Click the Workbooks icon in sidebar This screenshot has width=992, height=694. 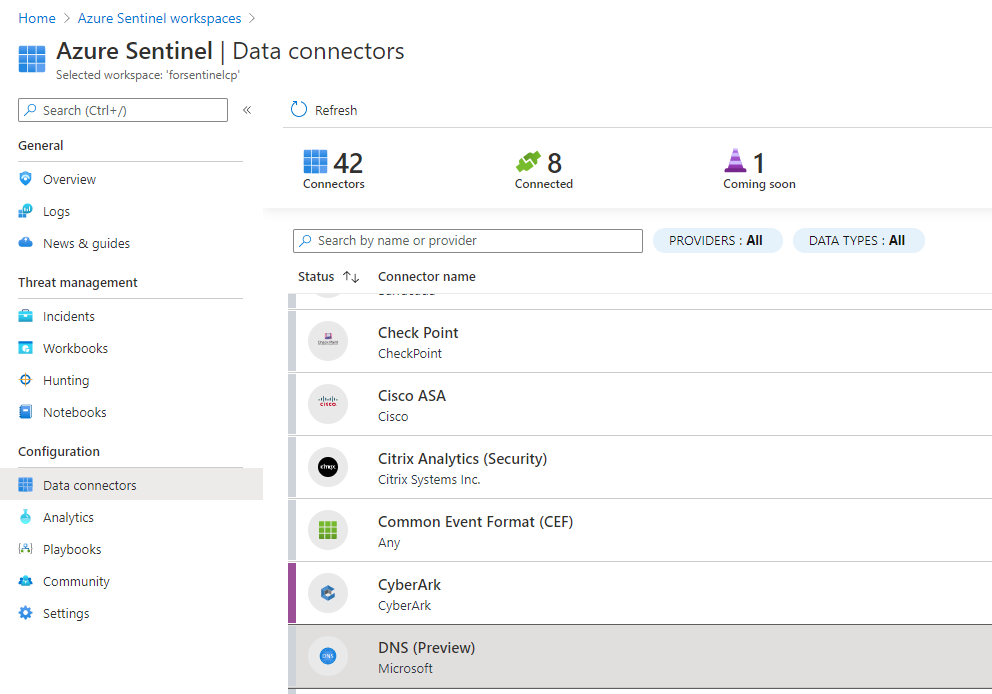pyautogui.click(x=25, y=348)
